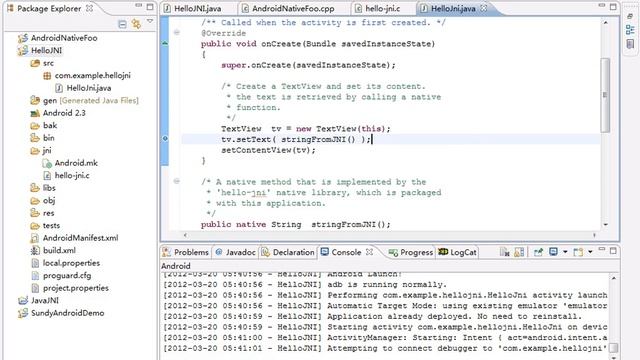
Task: Click the src folder icon
Action: tap(35, 63)
